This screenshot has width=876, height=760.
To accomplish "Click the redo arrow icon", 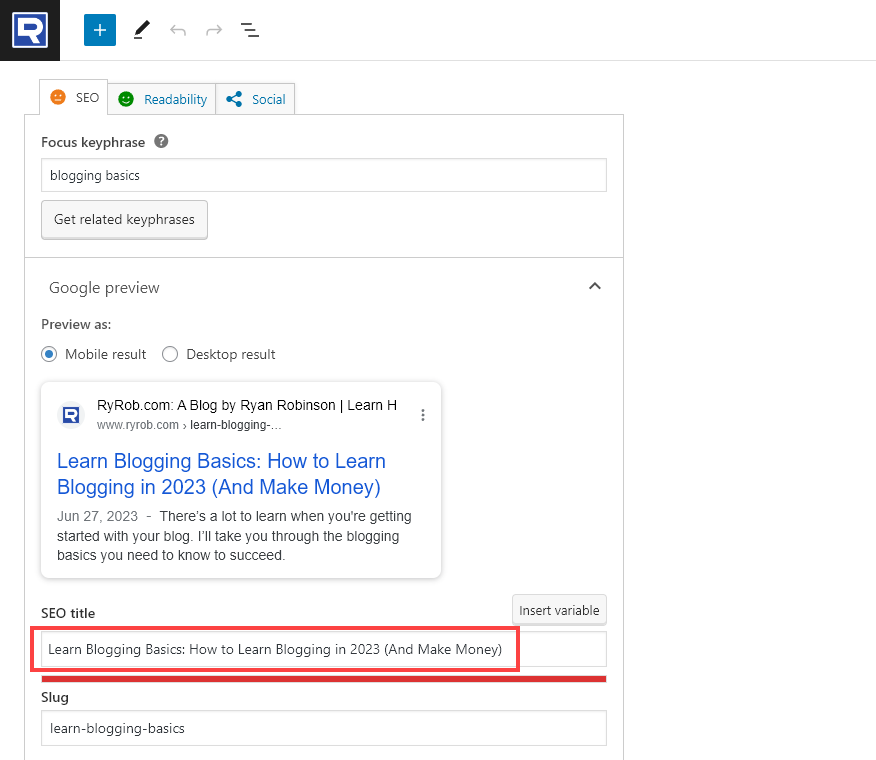I will (x=213, y=30).
